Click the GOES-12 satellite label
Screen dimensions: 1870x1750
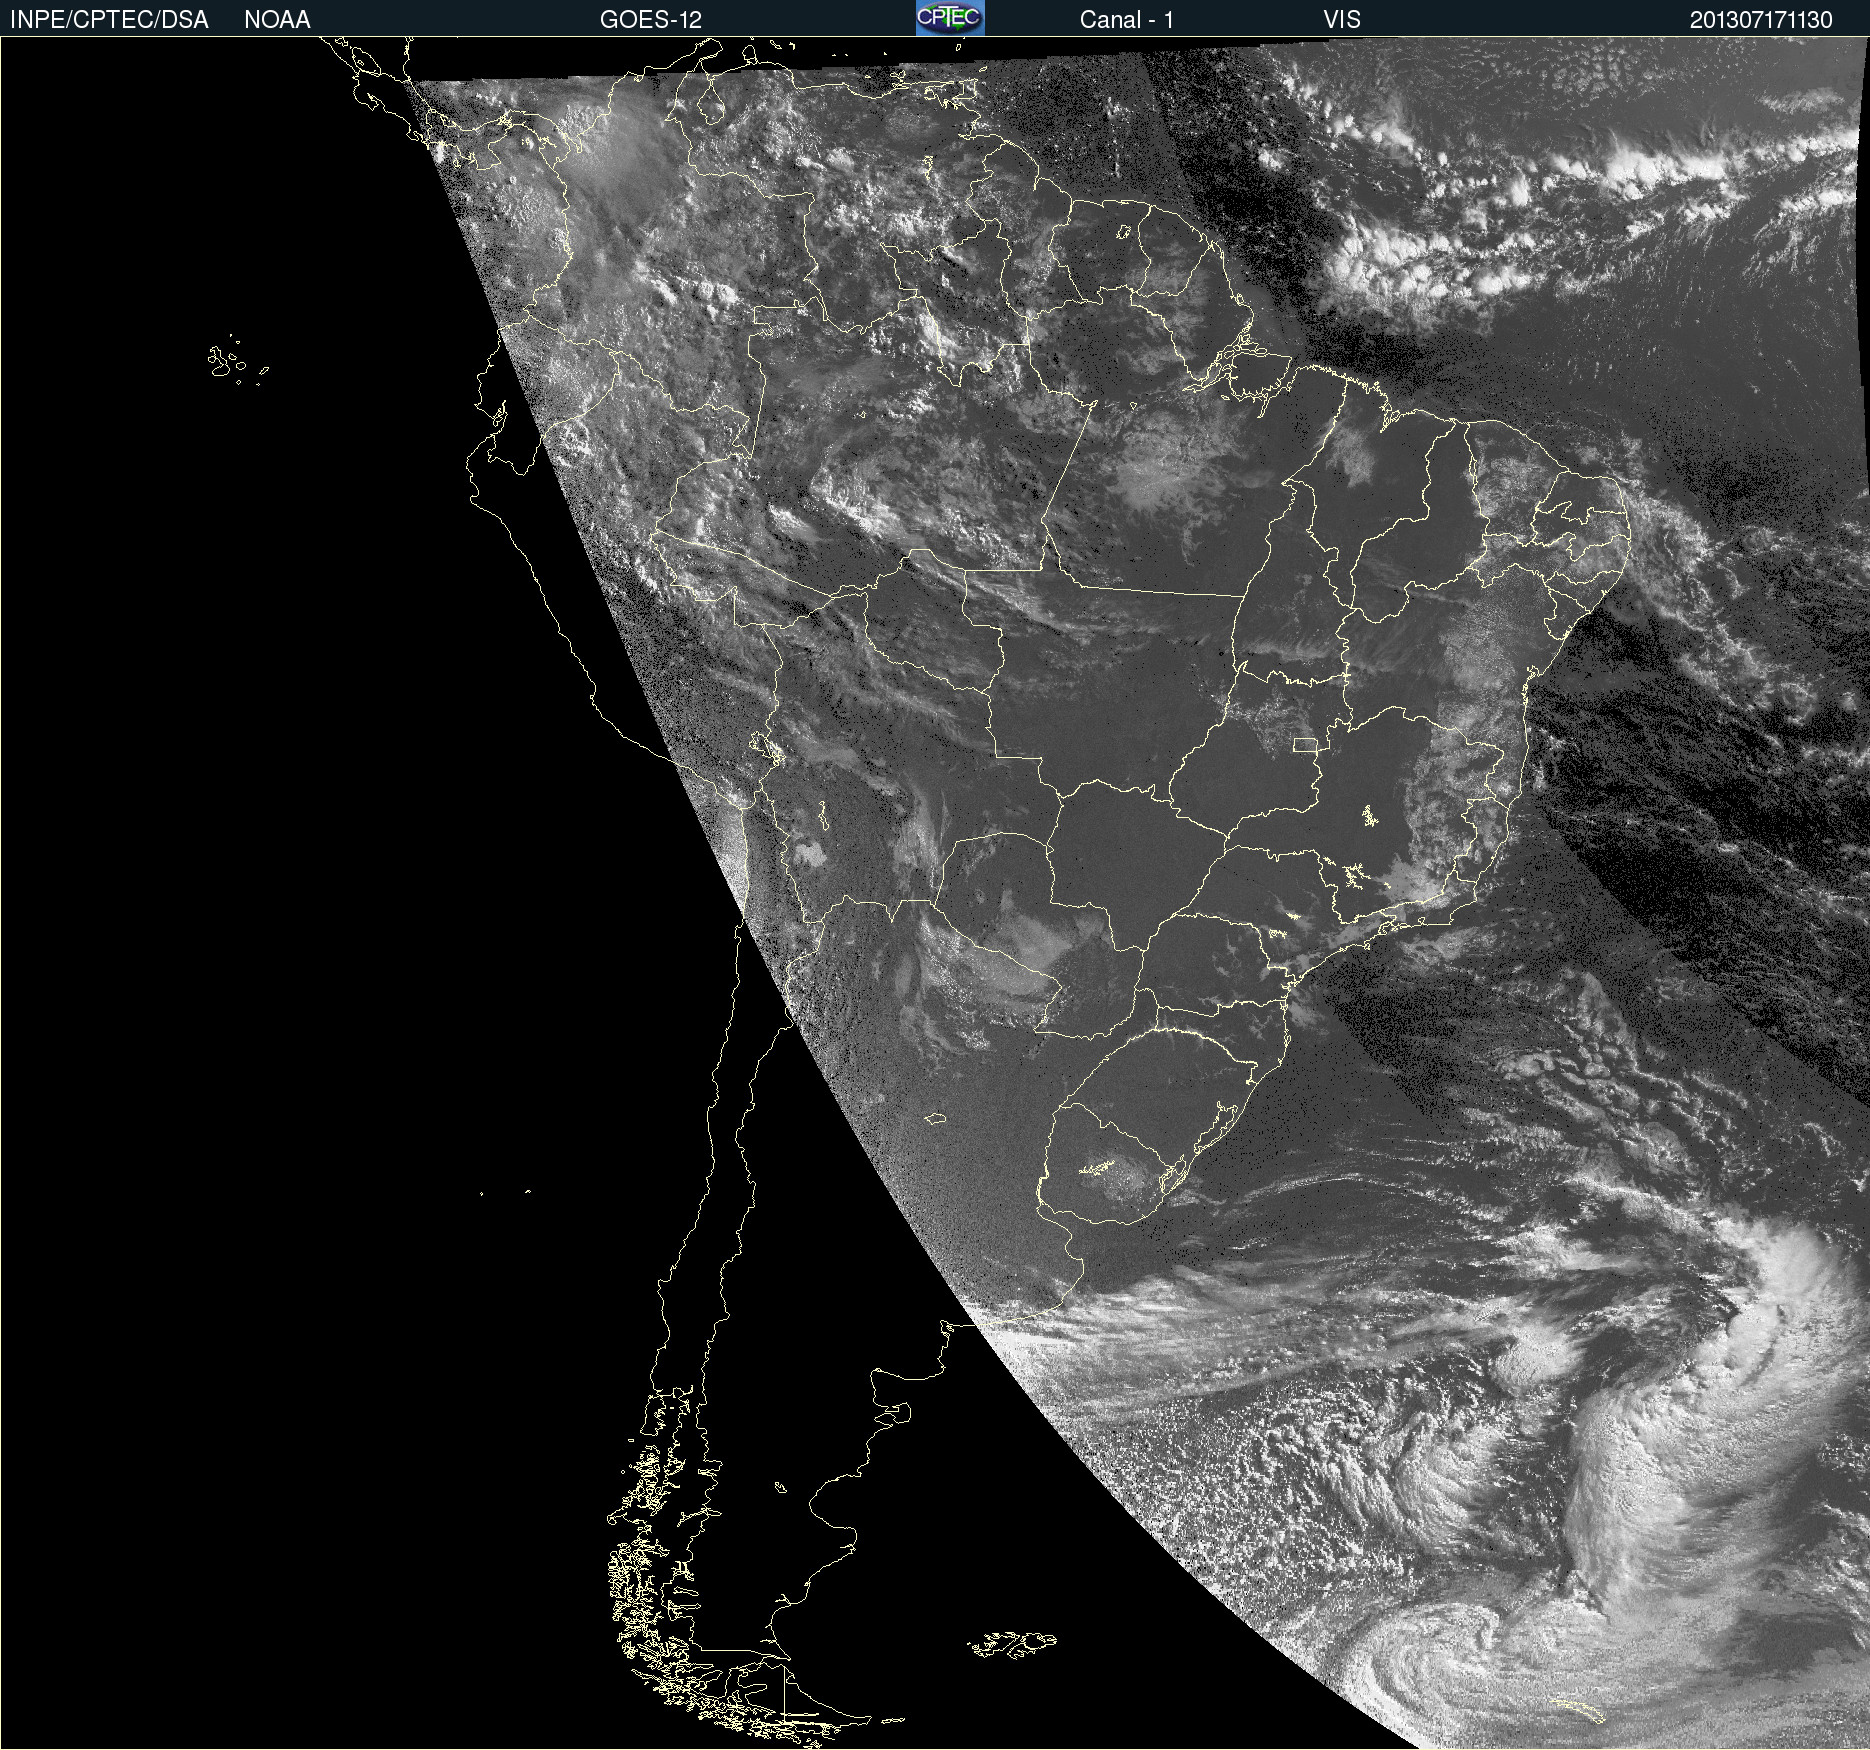(651, 20)
